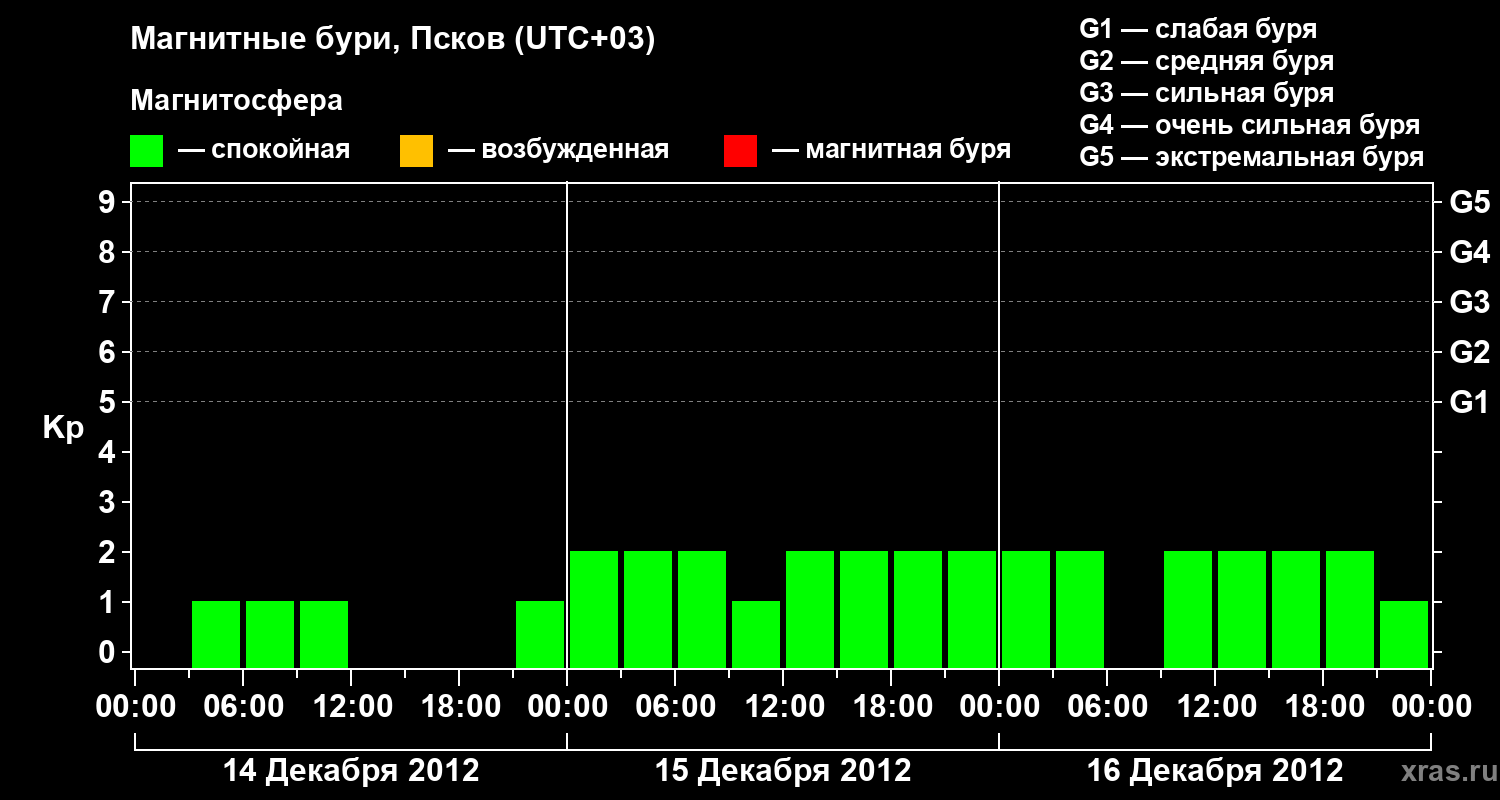Click the '16 Декабря 2012' date label

pos(1215,771)
